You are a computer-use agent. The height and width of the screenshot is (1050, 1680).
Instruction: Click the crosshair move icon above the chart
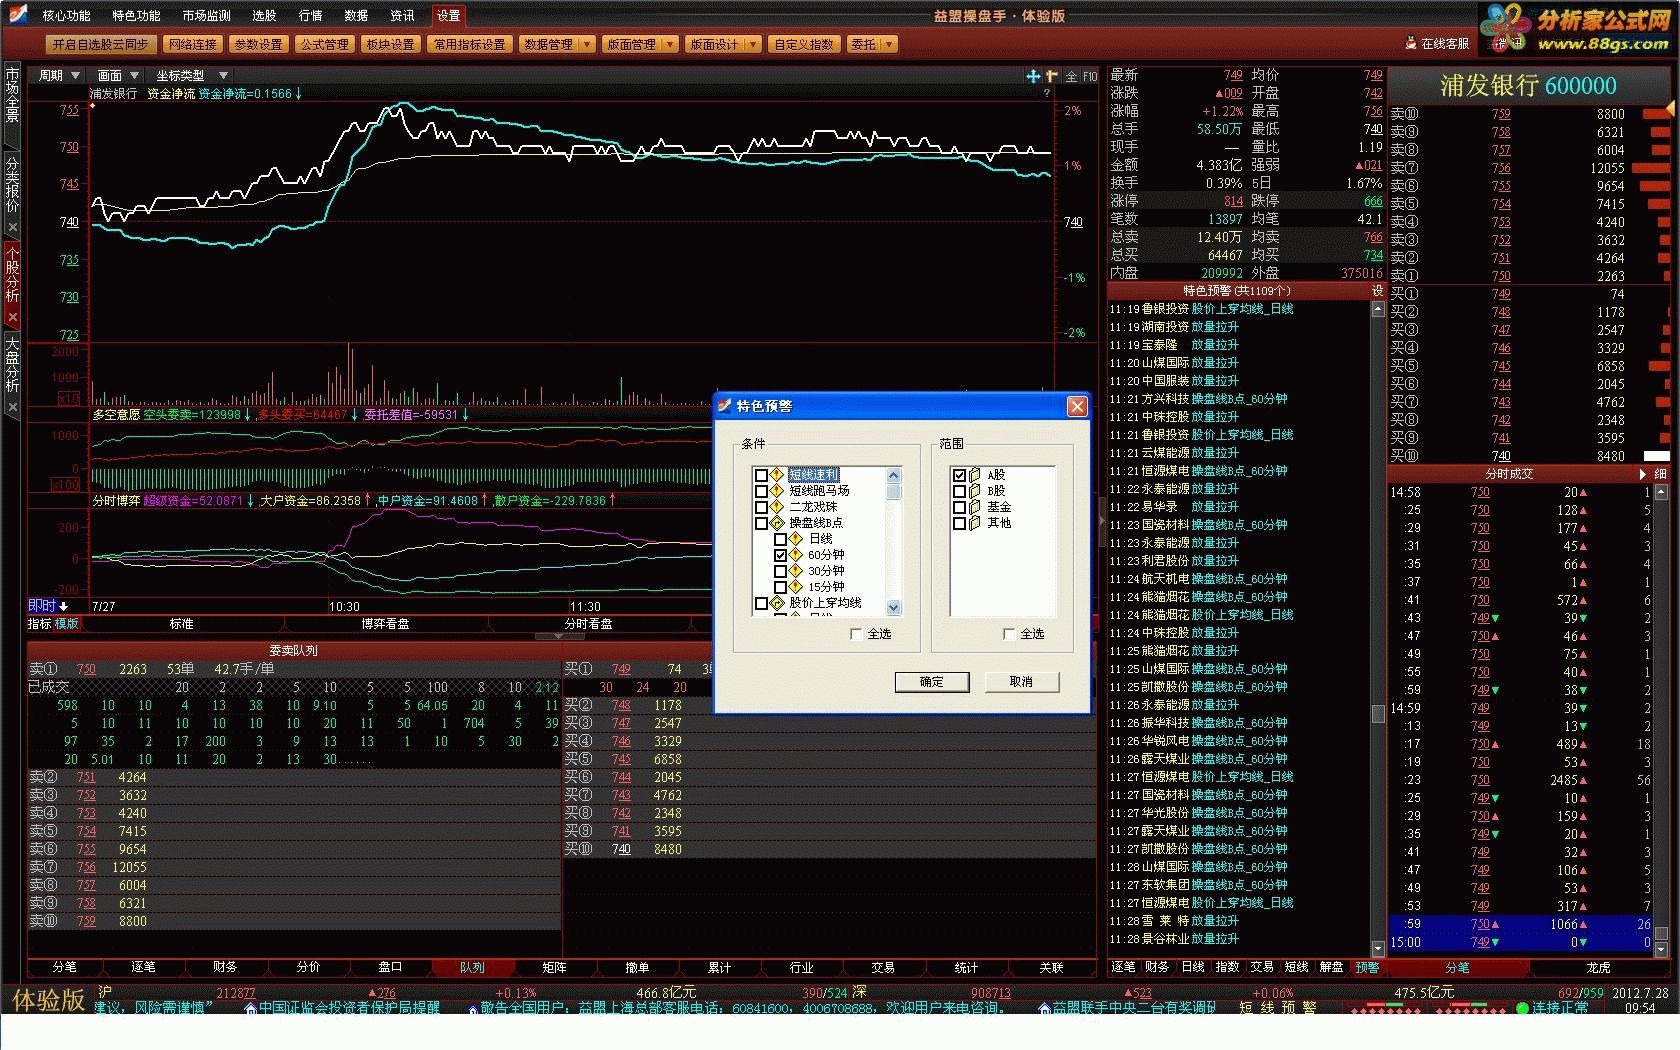[x=1033, y=76]
